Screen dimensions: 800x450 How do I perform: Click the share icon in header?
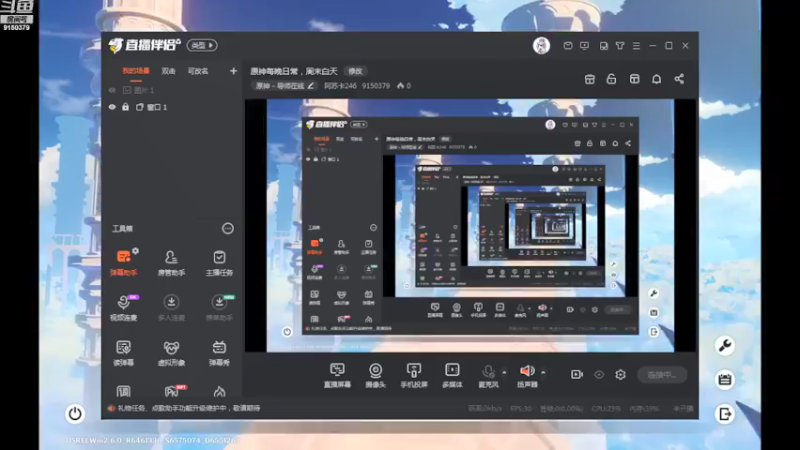pos(679,79)
